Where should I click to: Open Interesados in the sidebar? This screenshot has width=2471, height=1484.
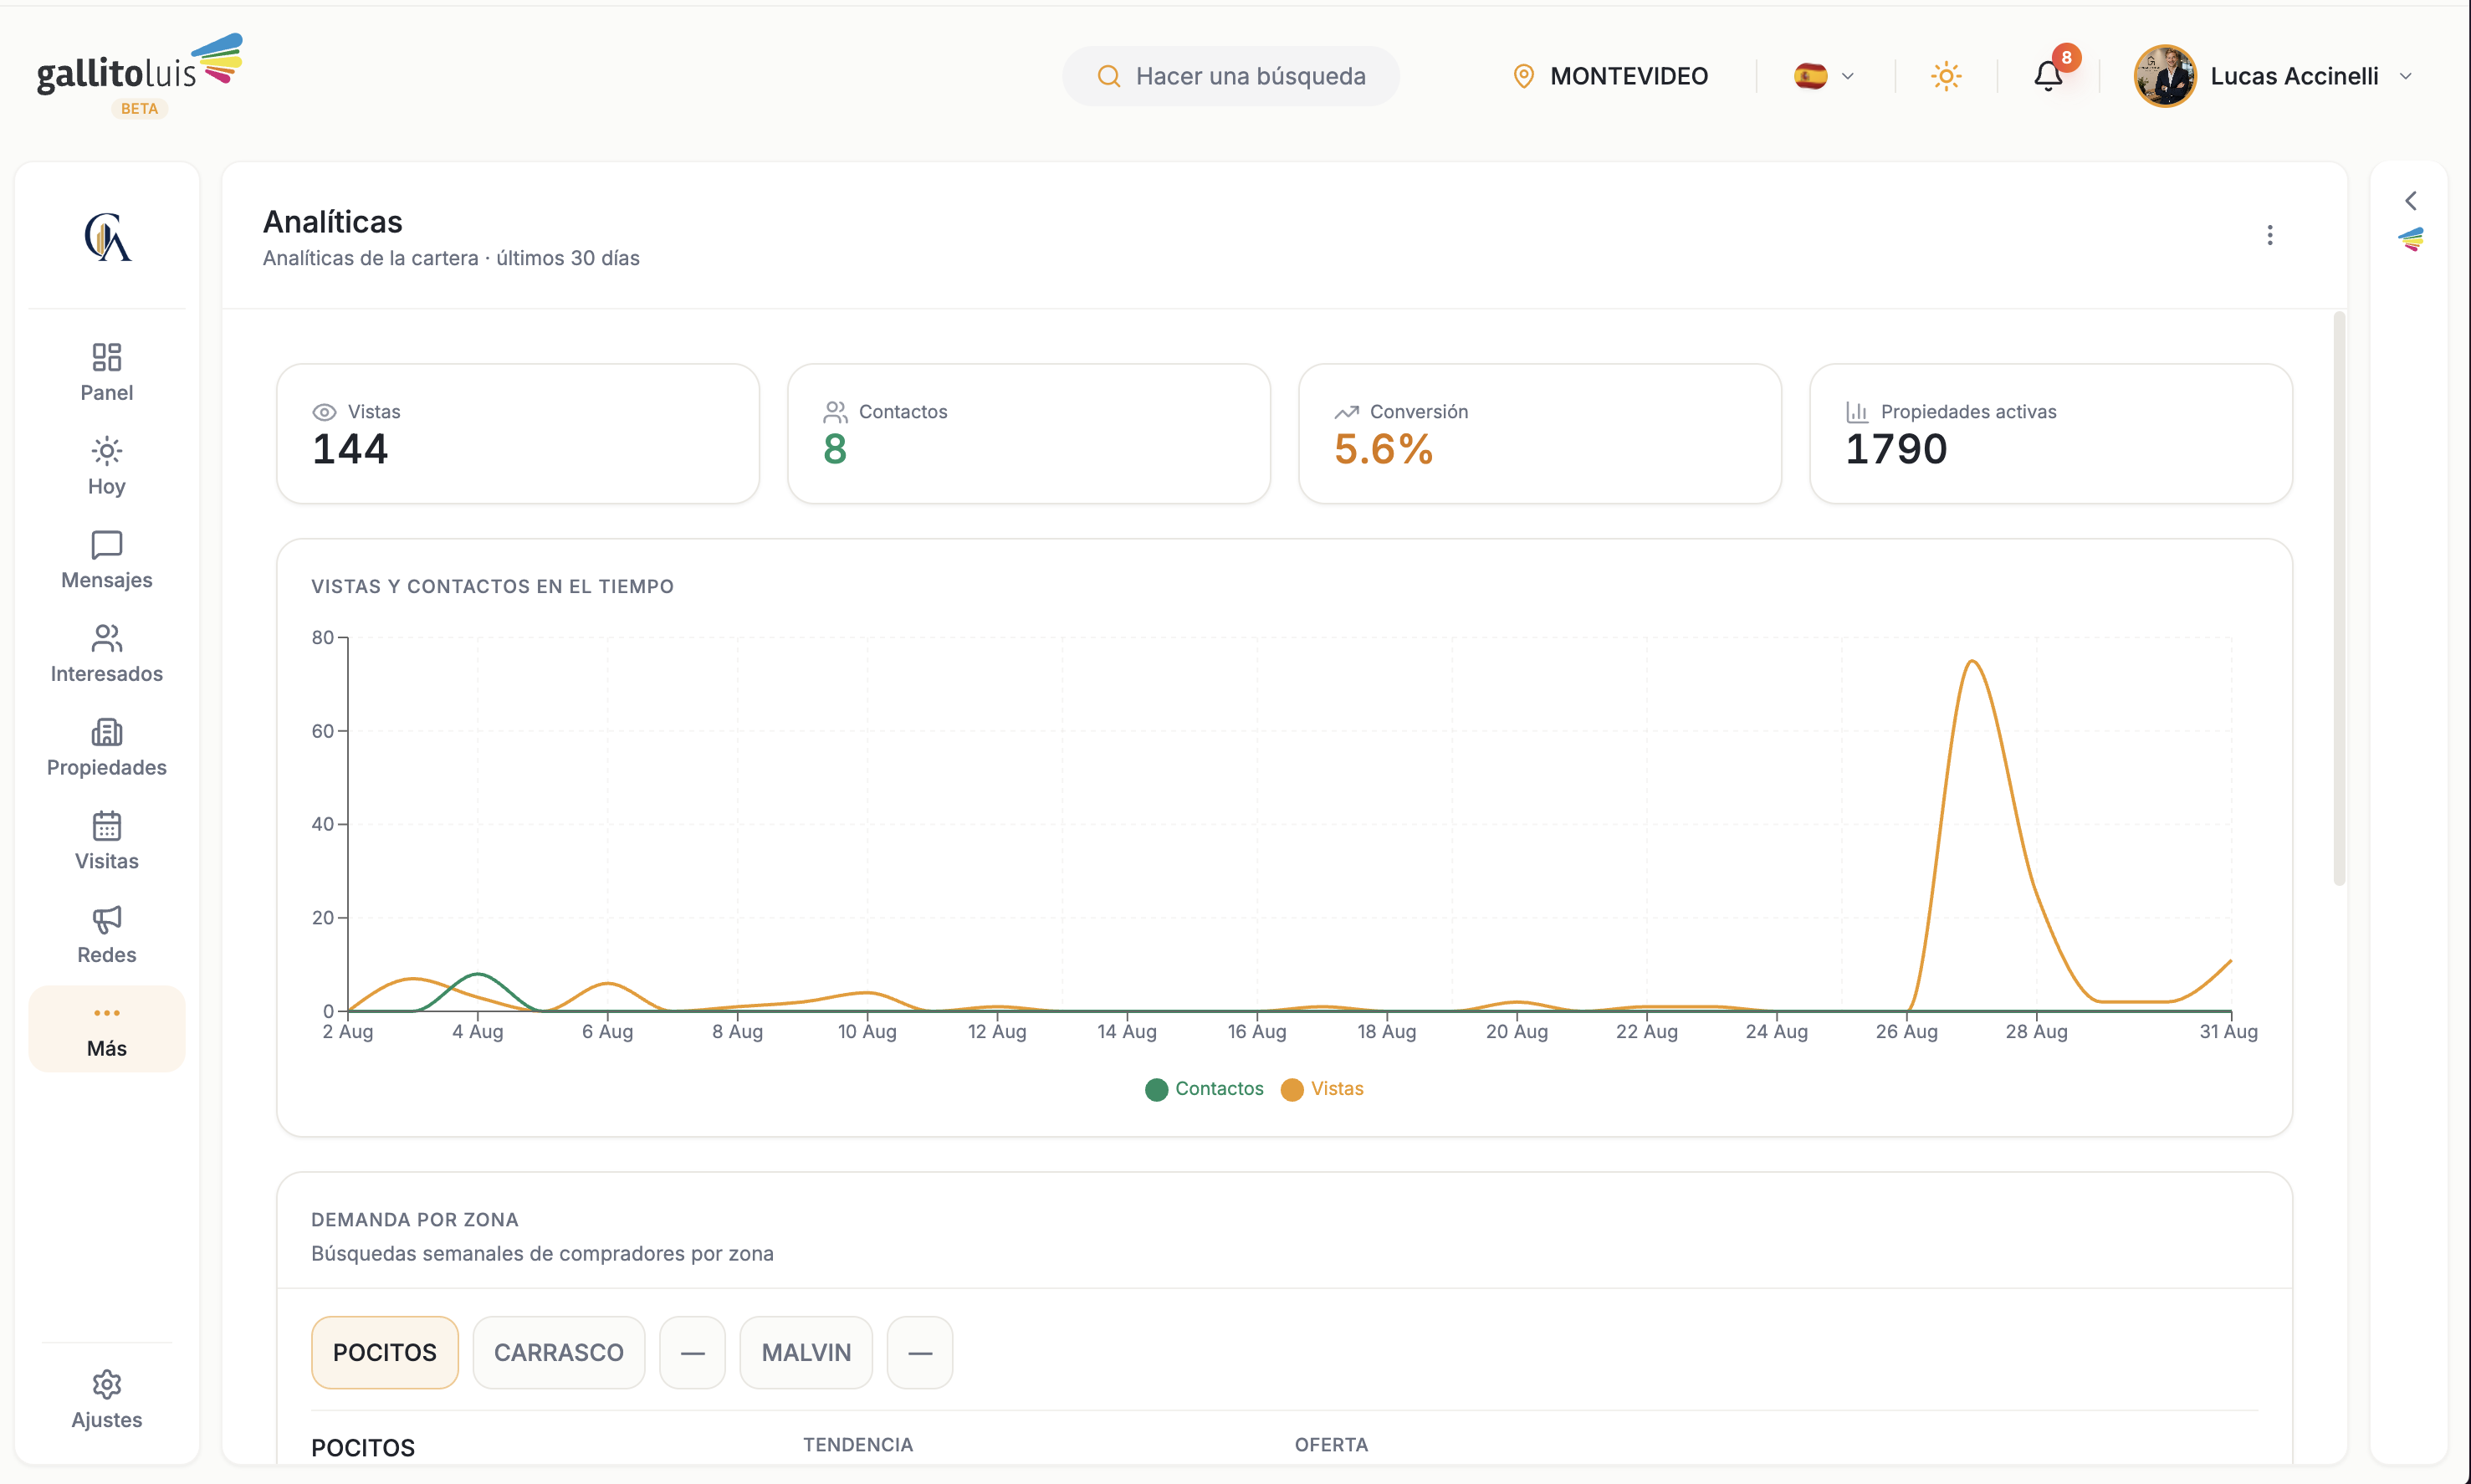pos(106,654)
